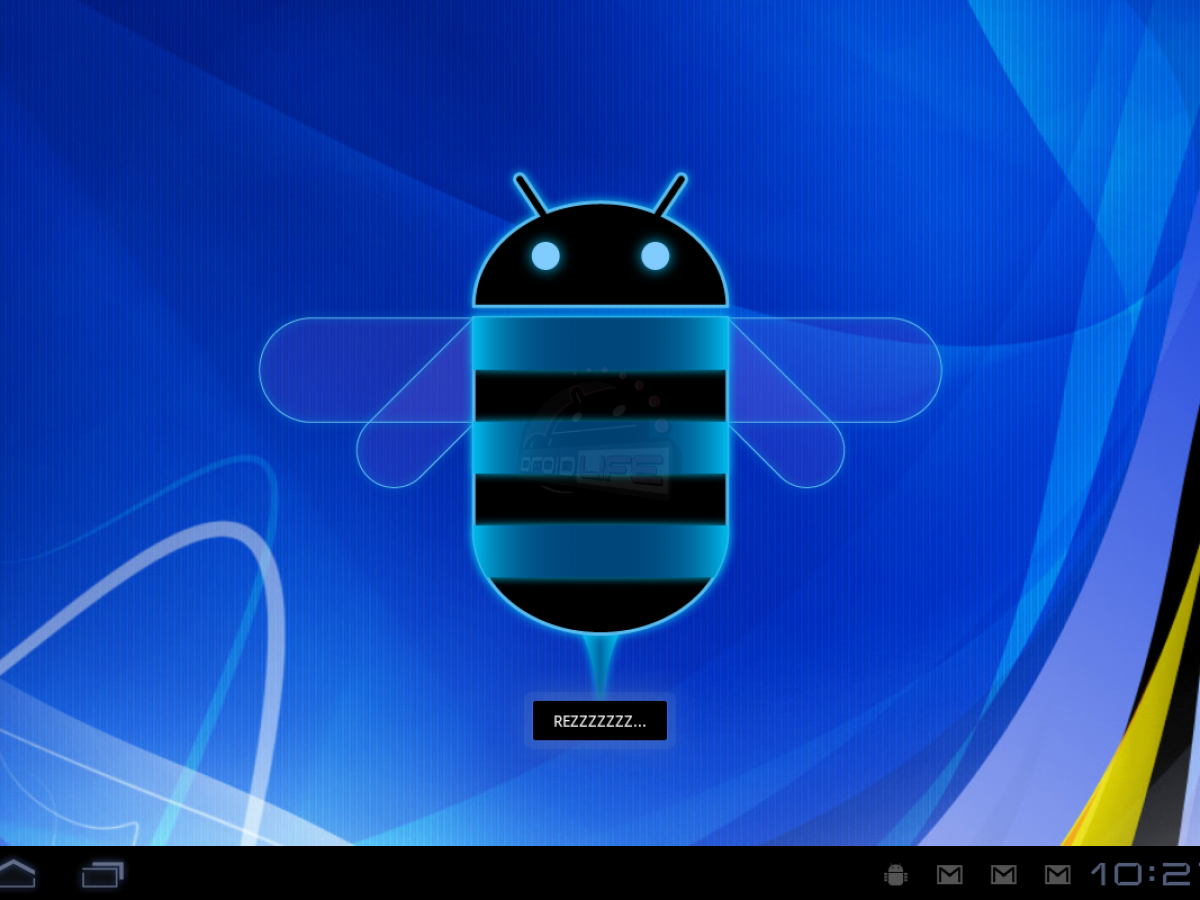Open the first Gmail notification icon
Image resolution: width=1200 pixels, height=900 pixels.
[x=949, y=875]
